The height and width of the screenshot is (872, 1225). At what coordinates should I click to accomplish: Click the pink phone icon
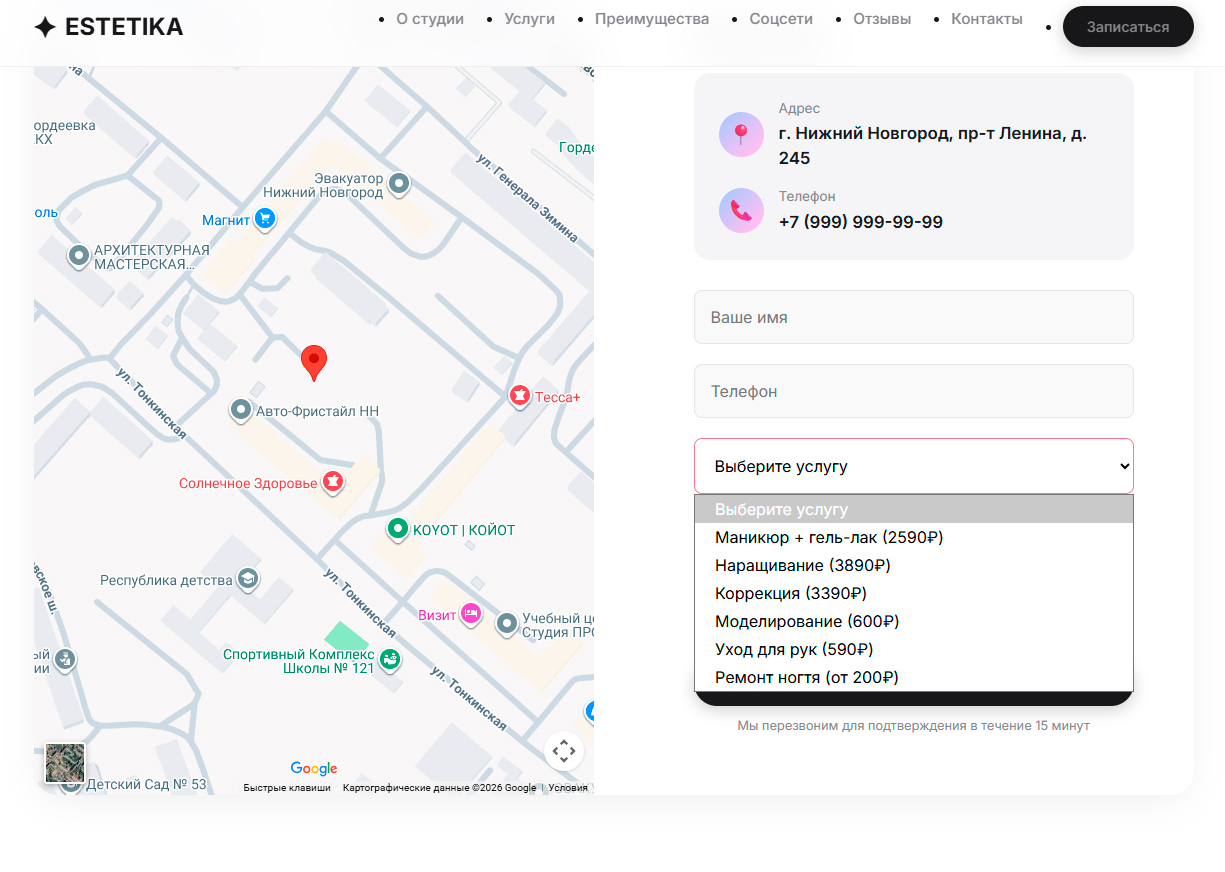(x=741, y=210)
